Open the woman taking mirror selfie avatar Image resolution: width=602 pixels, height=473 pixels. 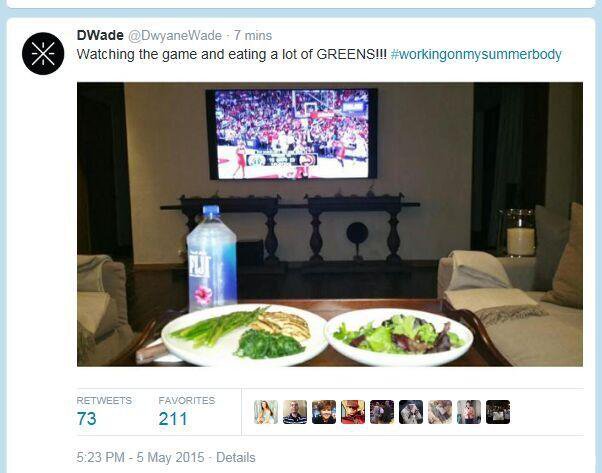(x=469, y=412)
